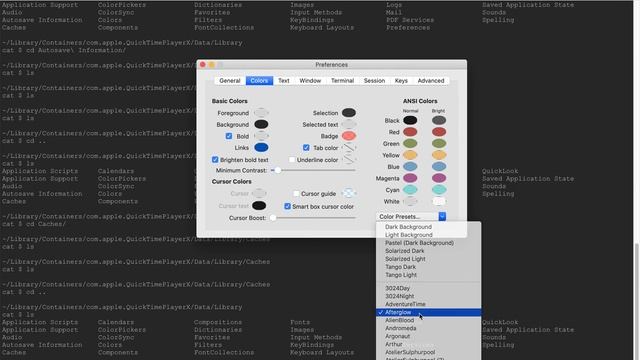This screenshot has height=360, width=640.
Task: Choose the 3024Night preset
Action: pos(429,296)
